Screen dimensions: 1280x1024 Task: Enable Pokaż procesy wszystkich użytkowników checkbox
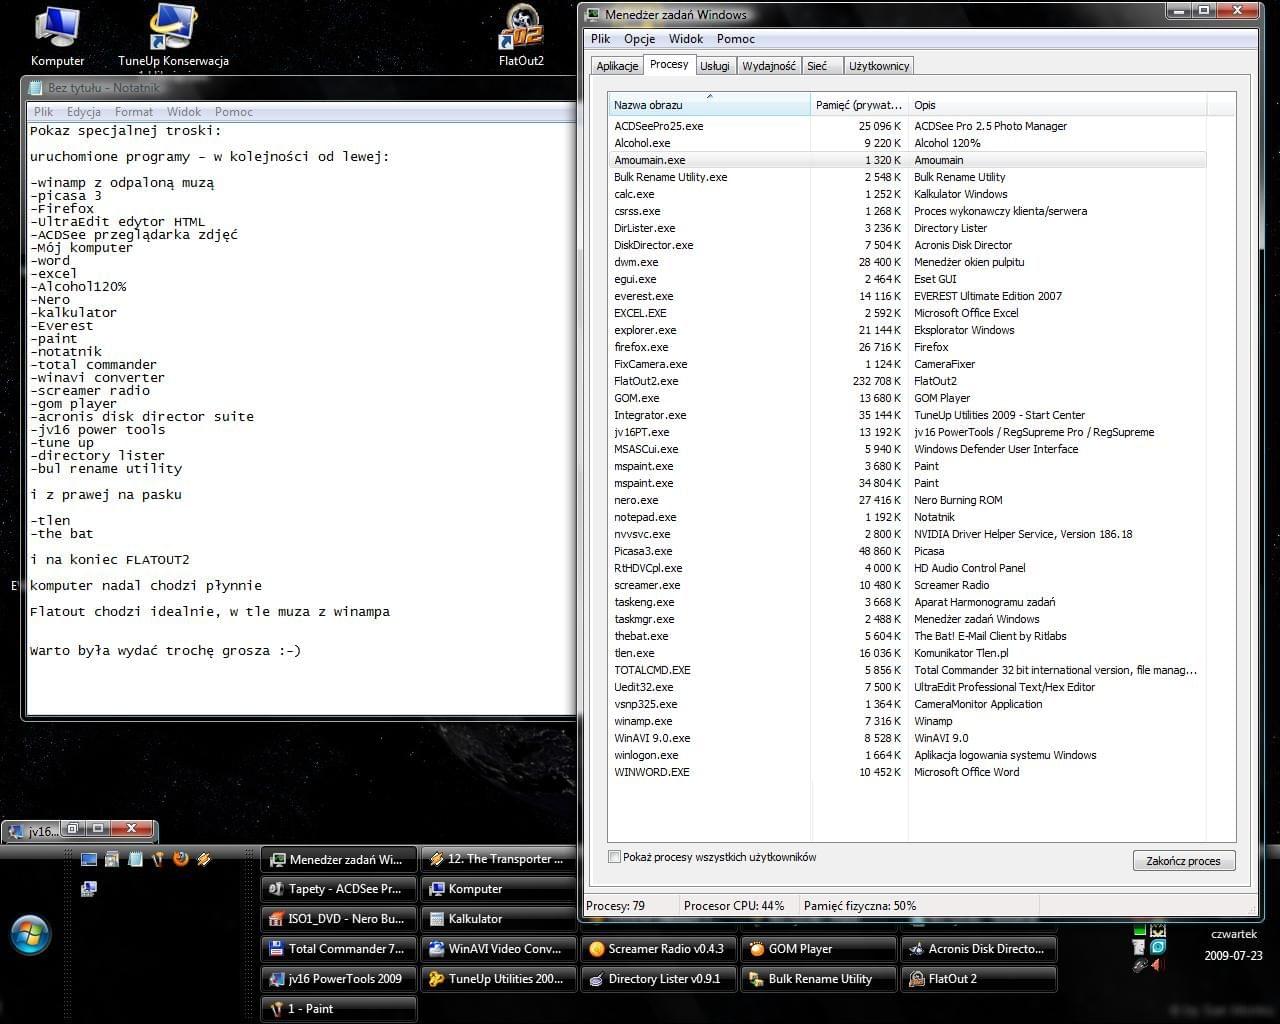pos(615,857)
